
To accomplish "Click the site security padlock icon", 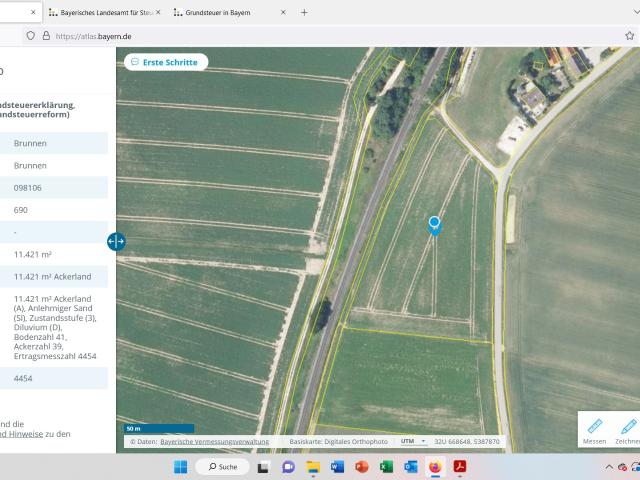I will point(46,36).
